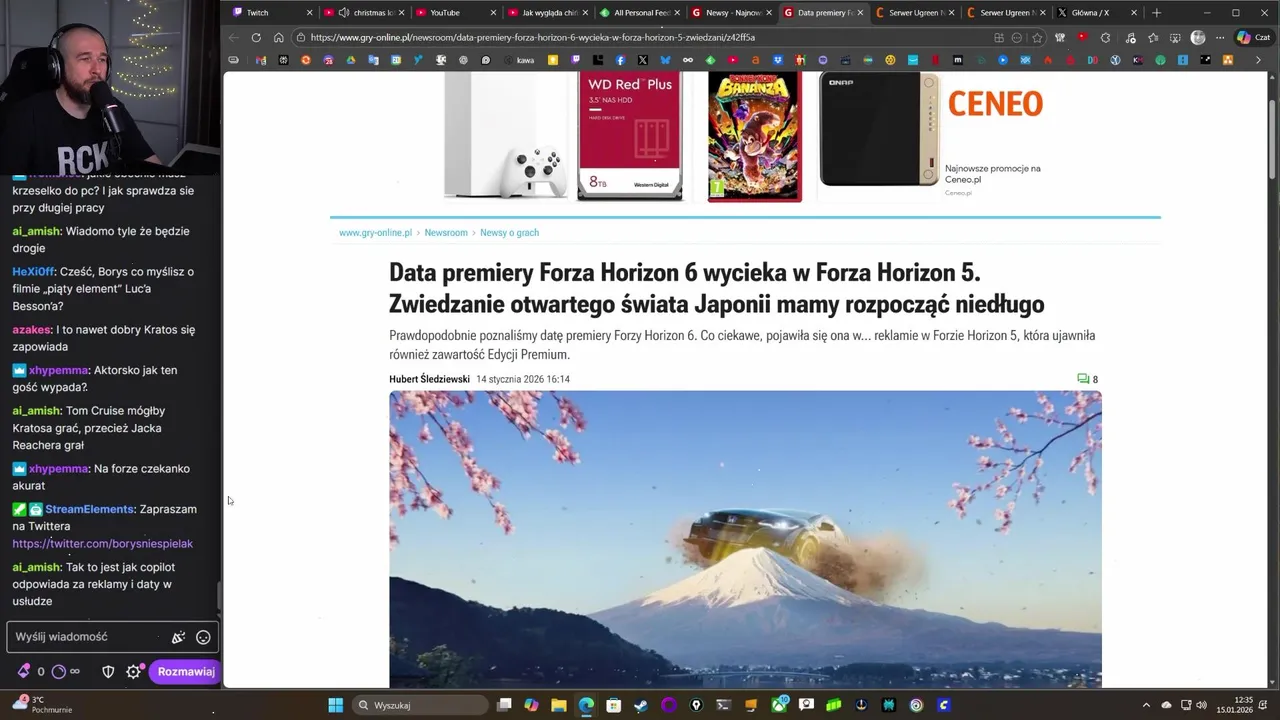Open Xbox app from the taskbar
1280x720 pixels.
click(x=779, y=705)
